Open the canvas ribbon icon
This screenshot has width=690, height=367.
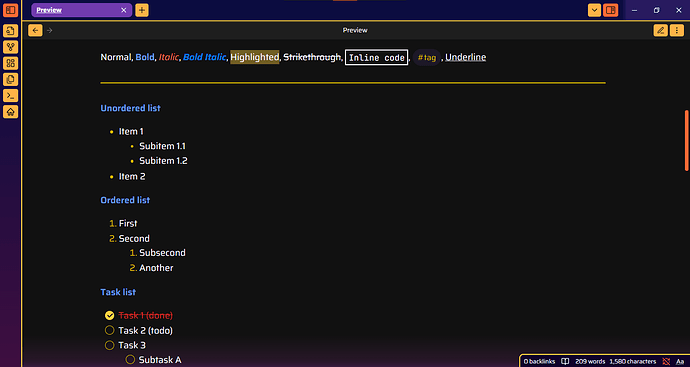pos(11,63)
